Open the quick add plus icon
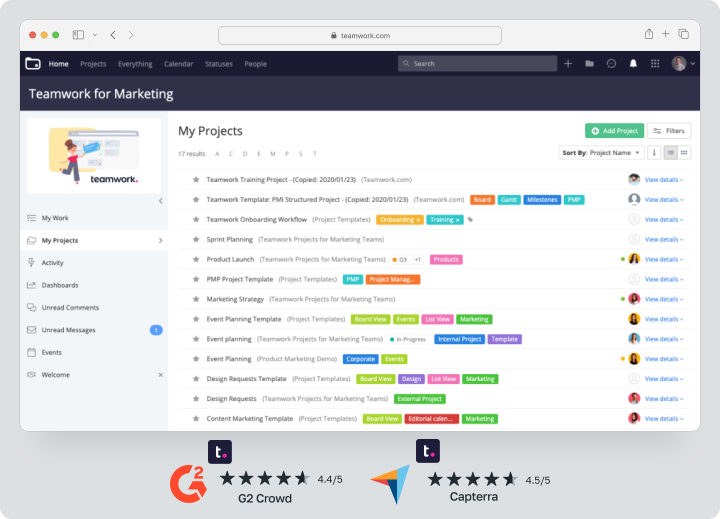The height and width of the screenshot is (519, 720). [568, 63]
